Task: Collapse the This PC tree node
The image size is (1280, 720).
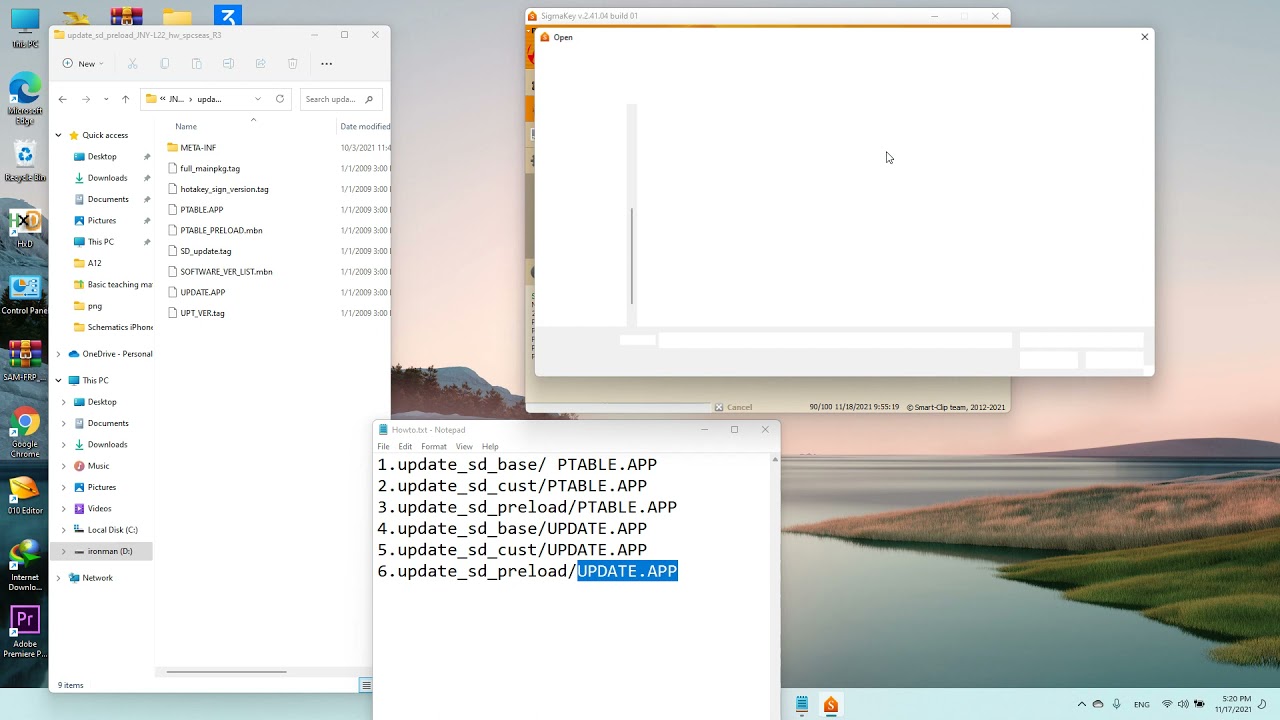Action: [x=58, y=380]
